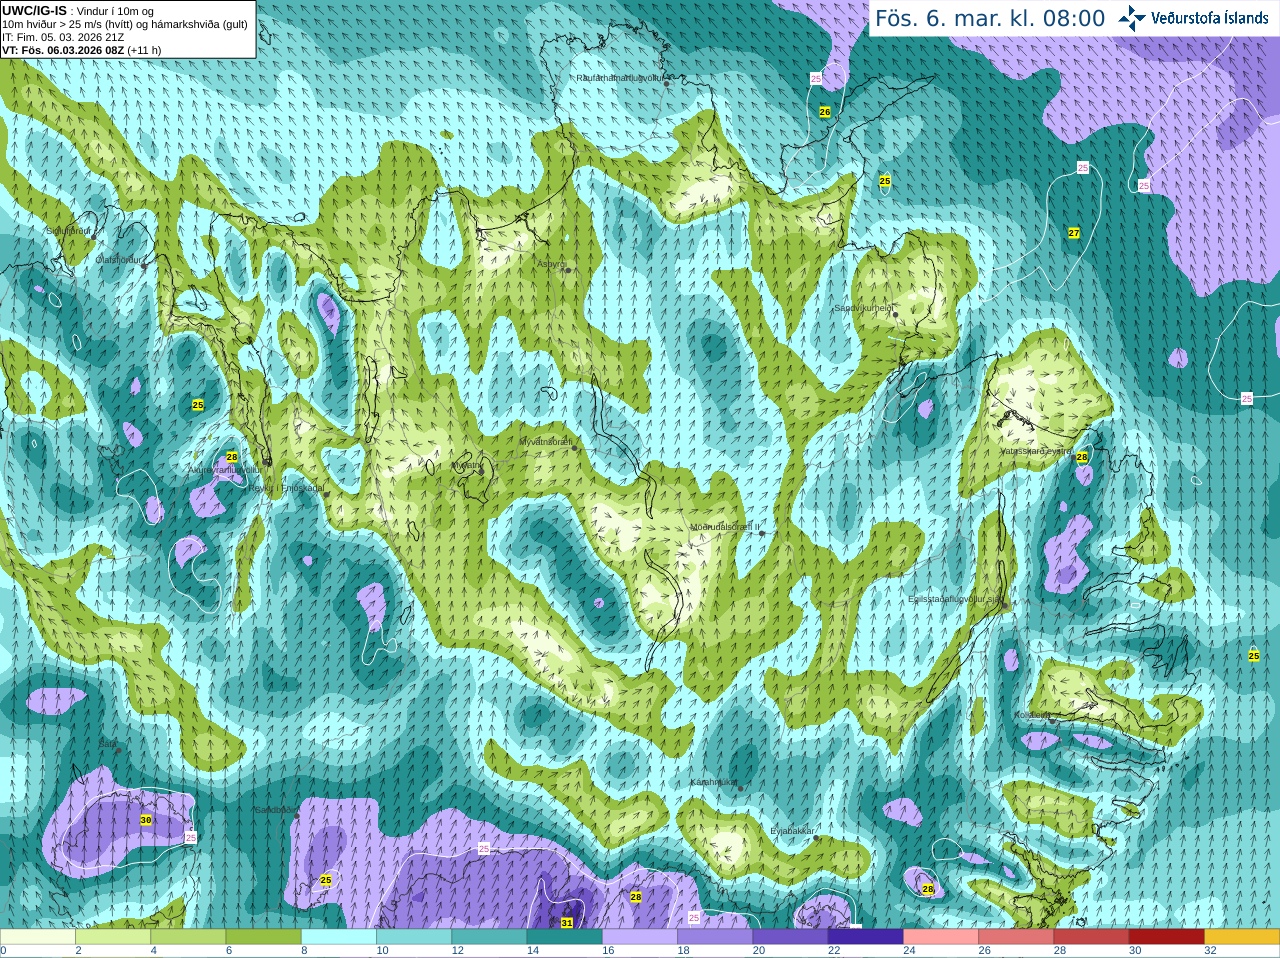Click the forecast time heading Fös. 6. mar. kl. 08:00
This screenshot has width=1280, height=958.
click(x=990, y=18)
